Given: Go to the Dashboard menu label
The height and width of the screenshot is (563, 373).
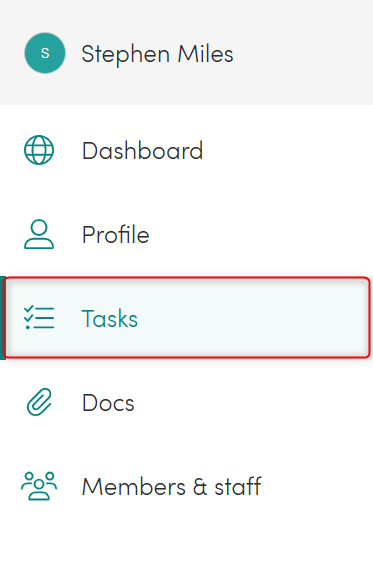Looking at the screenshot, I should pyautogui.click(x=143, y=150).
